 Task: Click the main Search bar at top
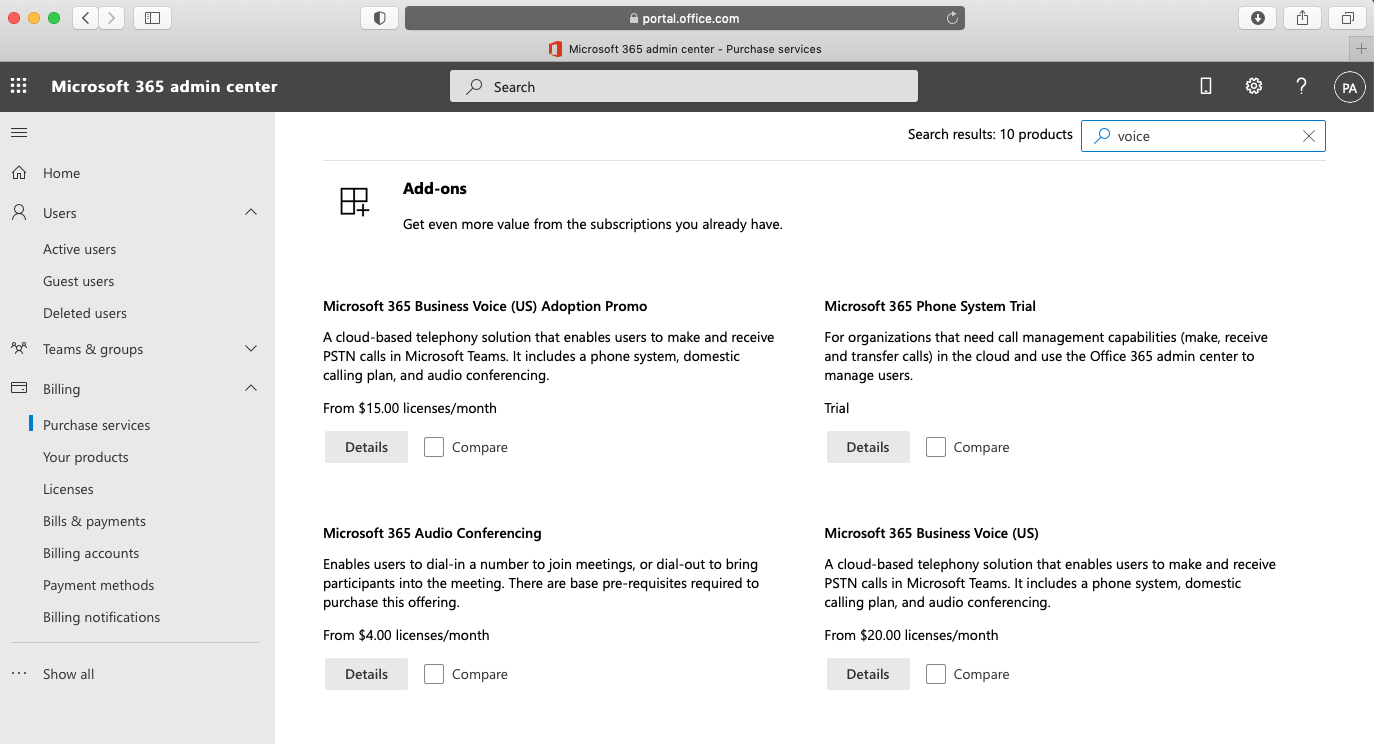coord(683,86)
